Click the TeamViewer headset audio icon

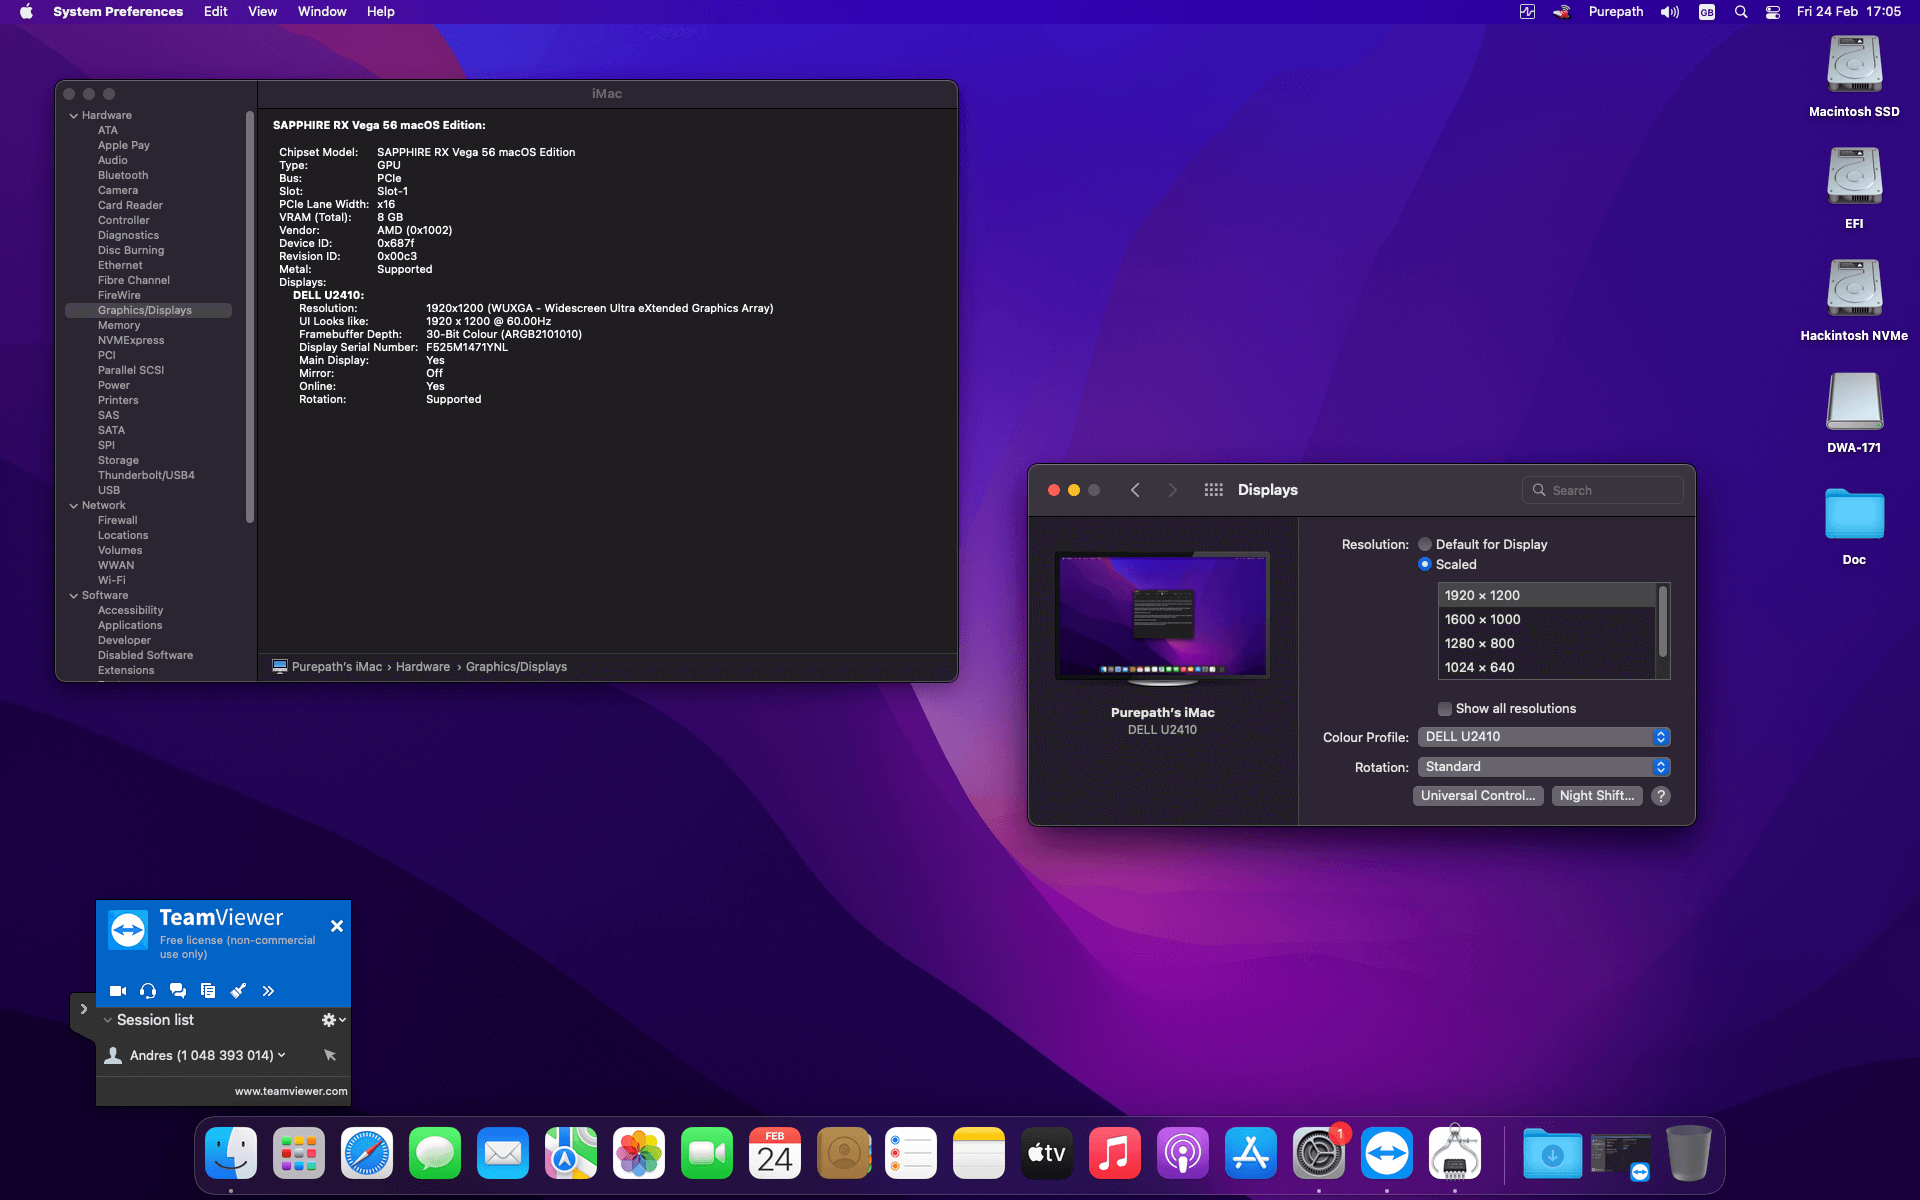(148, 991)
